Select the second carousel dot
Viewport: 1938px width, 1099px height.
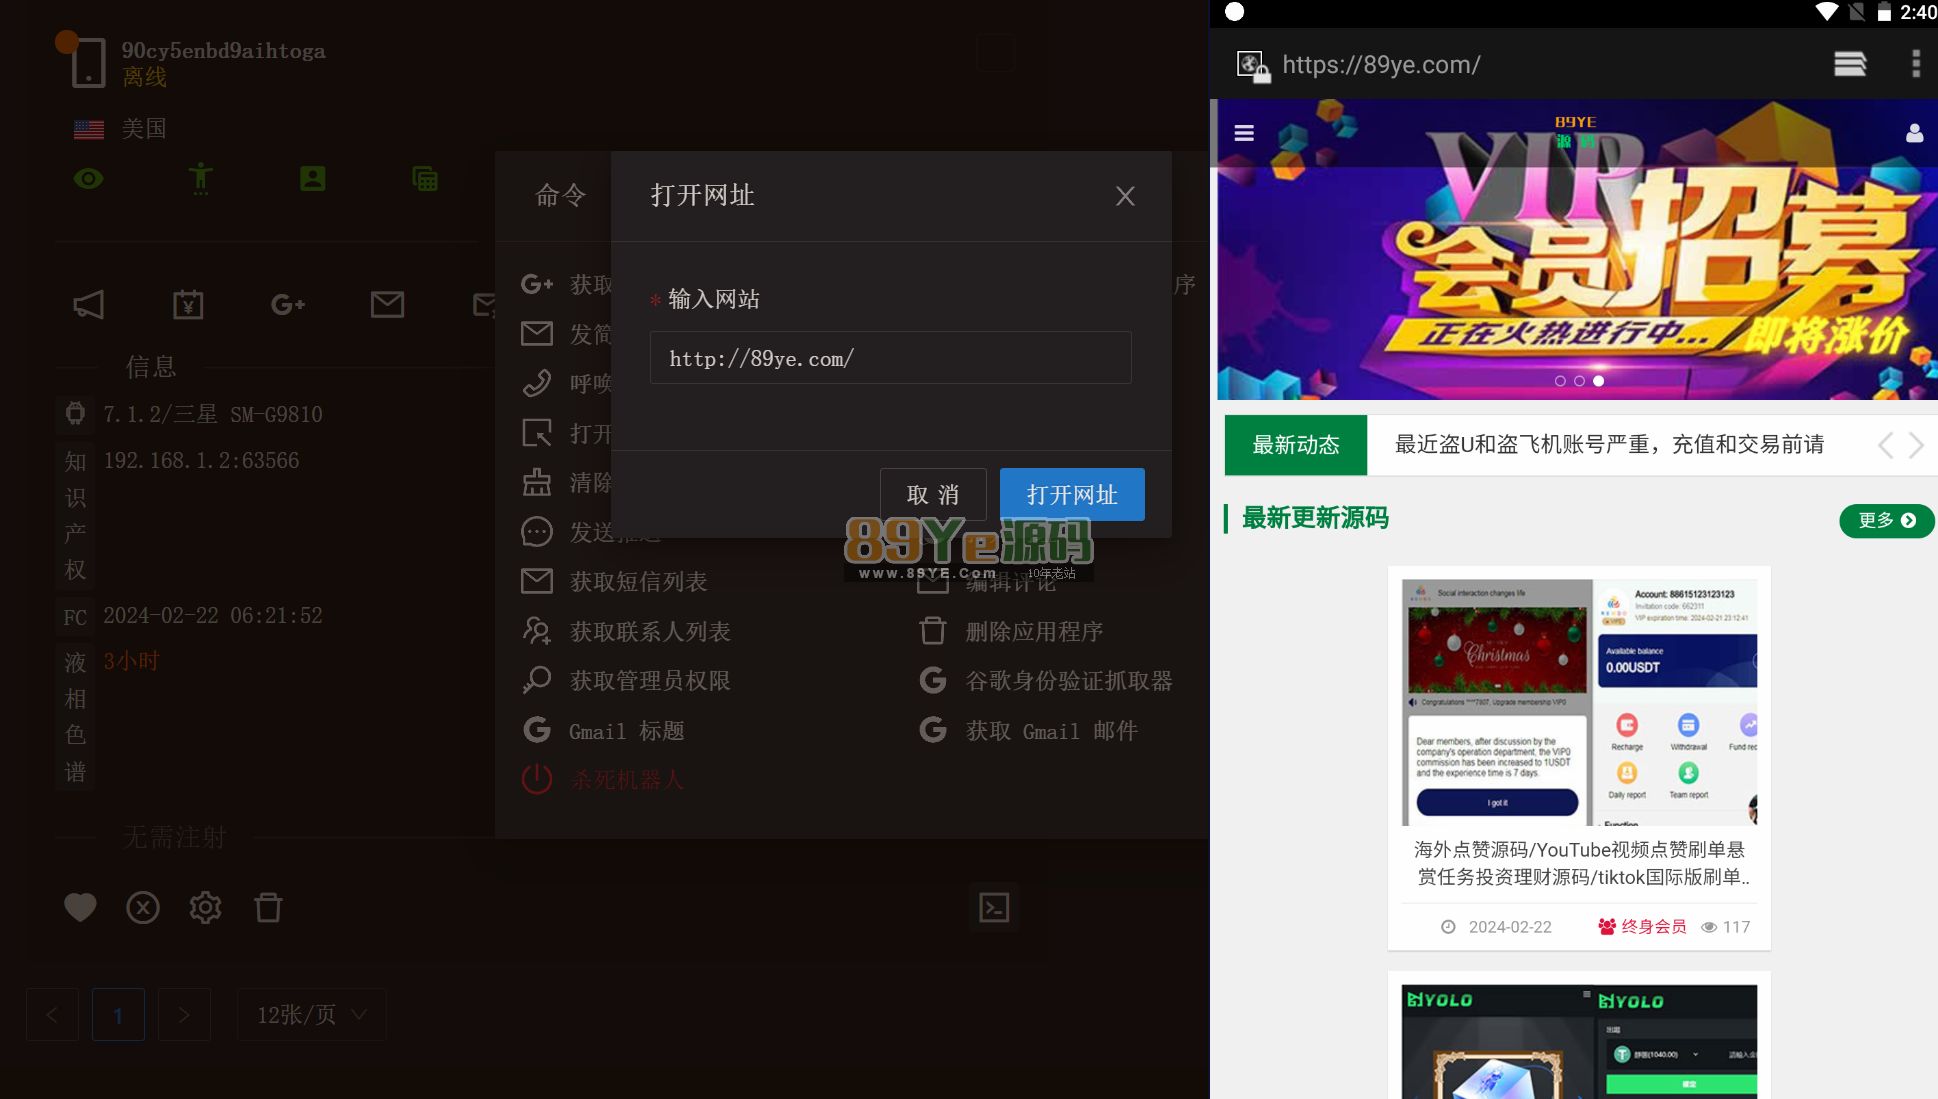tap(1579, 381)
